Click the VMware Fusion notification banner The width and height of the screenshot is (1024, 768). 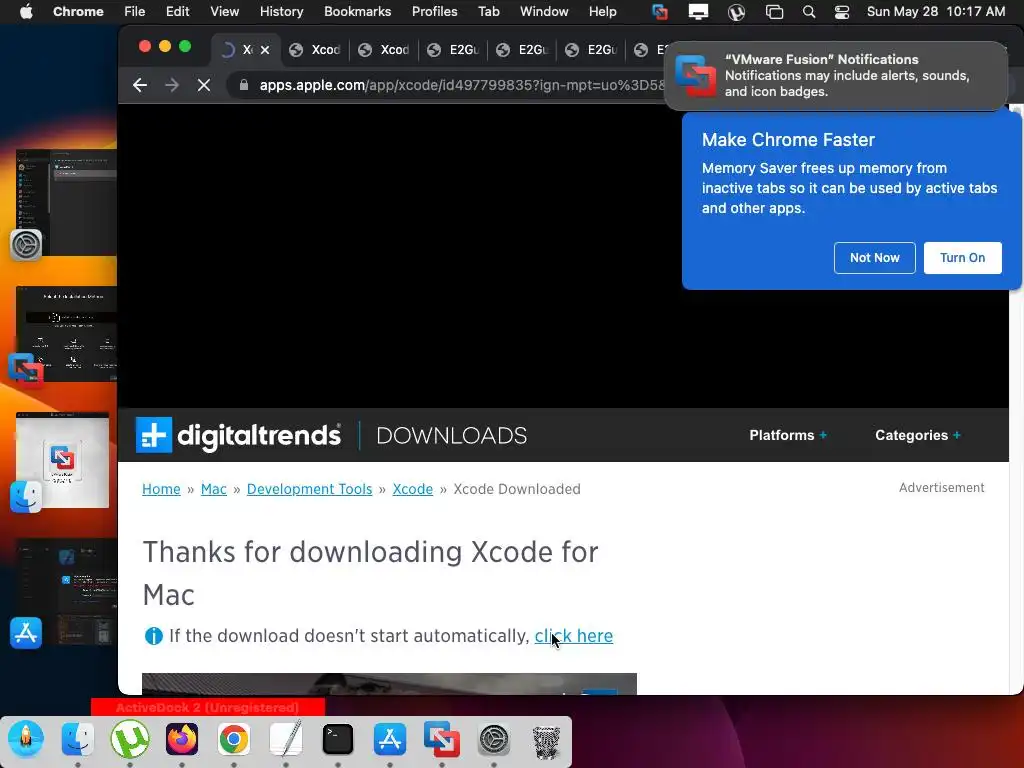836,76
